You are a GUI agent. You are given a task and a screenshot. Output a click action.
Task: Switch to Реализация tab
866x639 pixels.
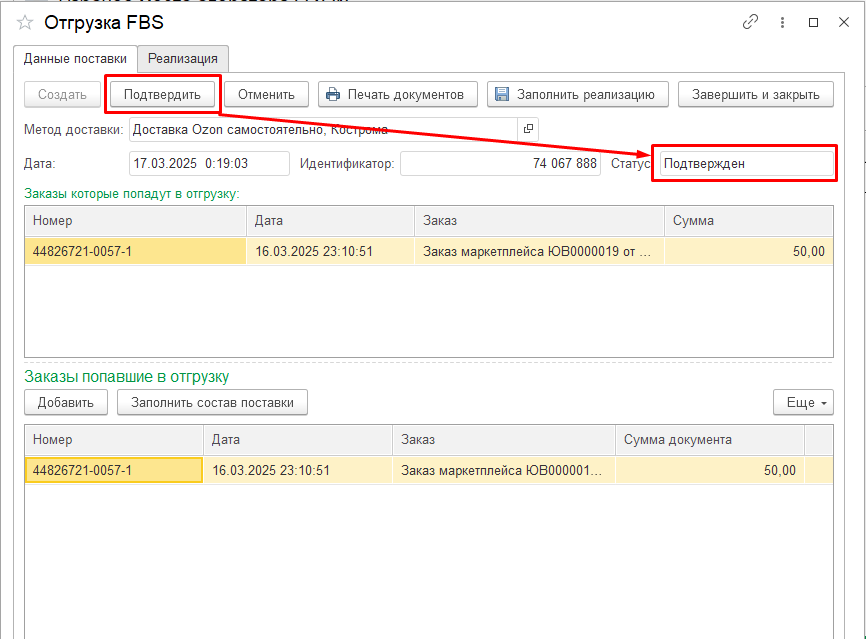pos(183,59)
